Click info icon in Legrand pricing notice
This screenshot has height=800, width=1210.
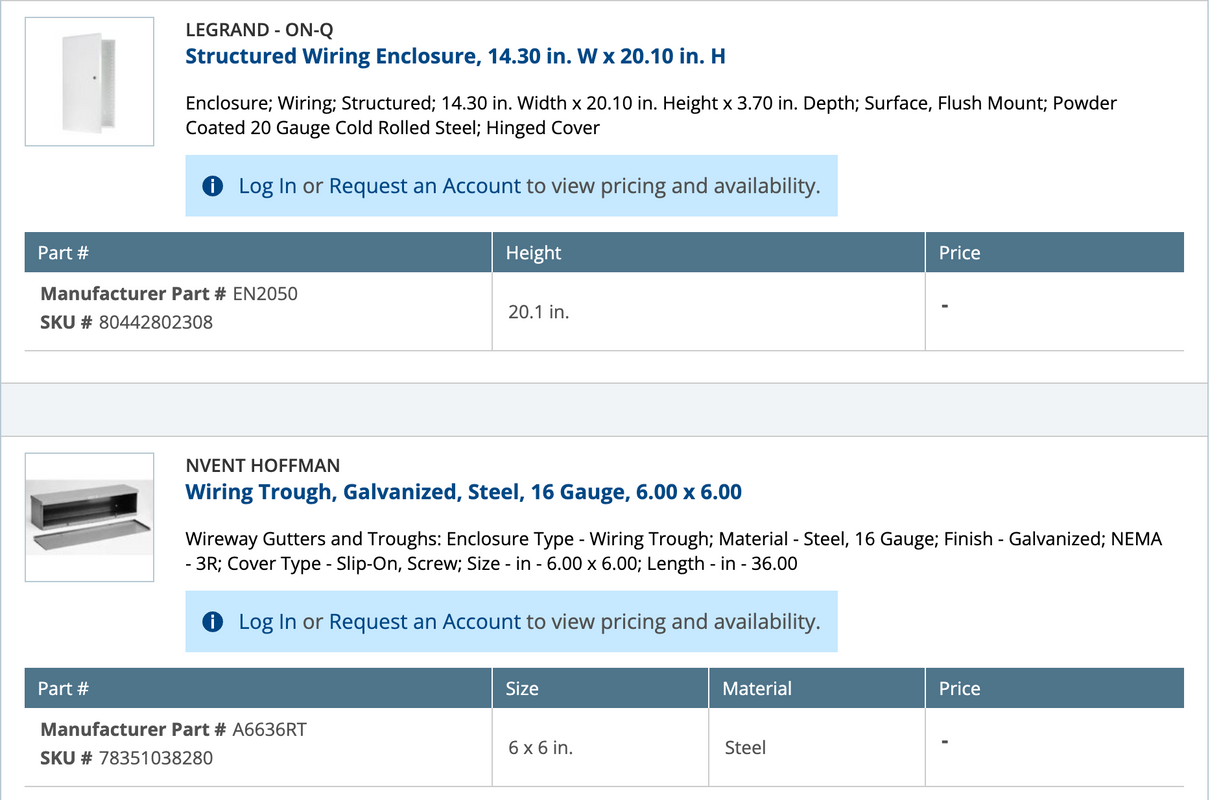tap(212, 186)
